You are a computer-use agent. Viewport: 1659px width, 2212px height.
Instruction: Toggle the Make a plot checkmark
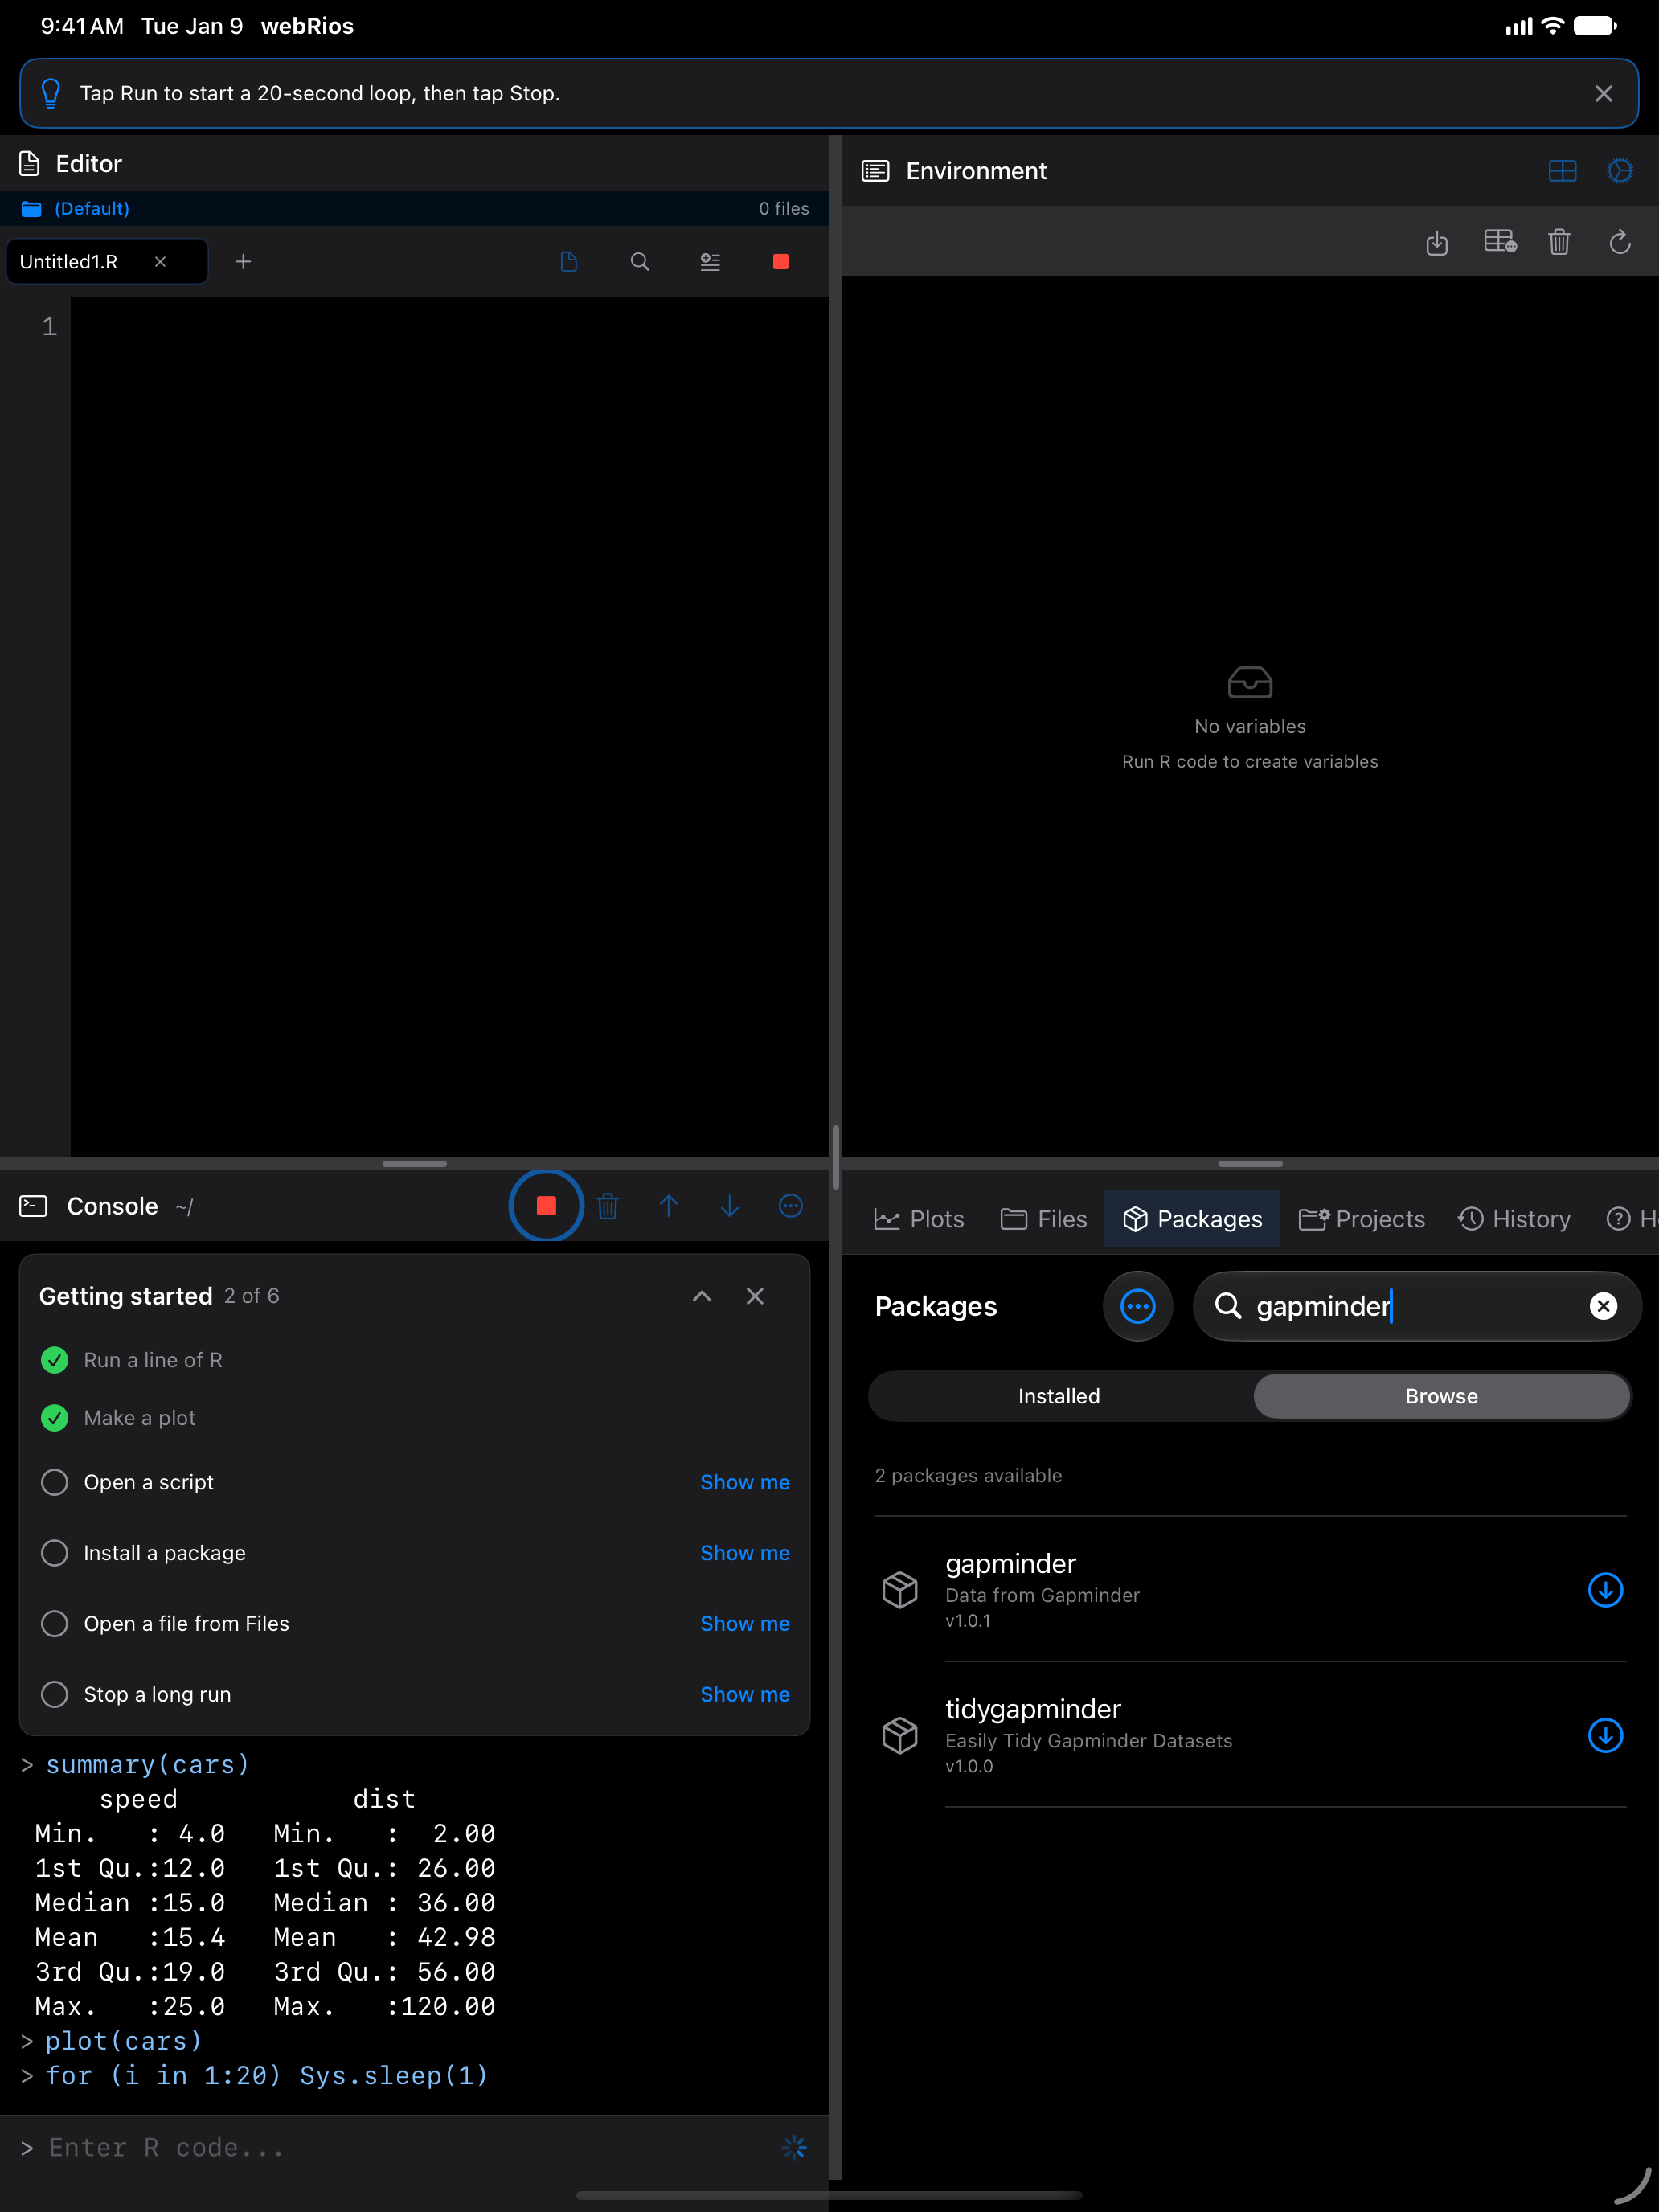[55, 1418]
